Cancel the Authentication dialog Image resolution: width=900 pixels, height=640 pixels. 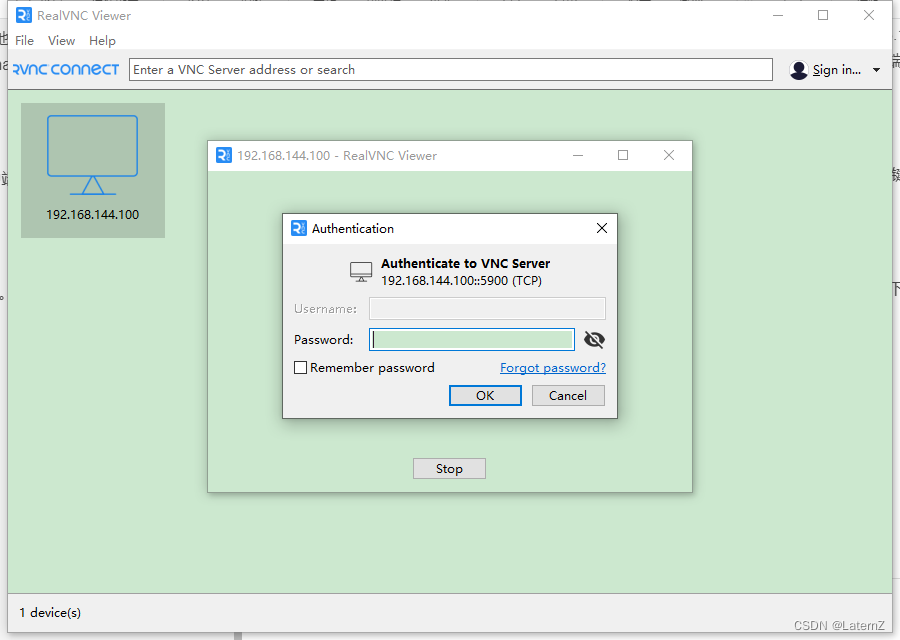568,395
